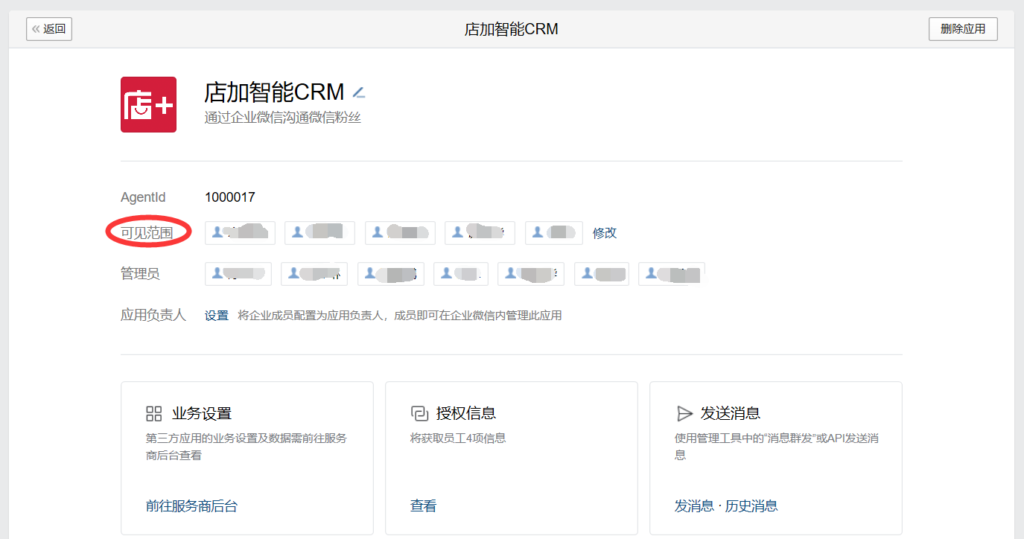Viewport: 1024px width, 539px height.
Task: Open 前往服务商后台 link
Action: (x=191, y=506)
